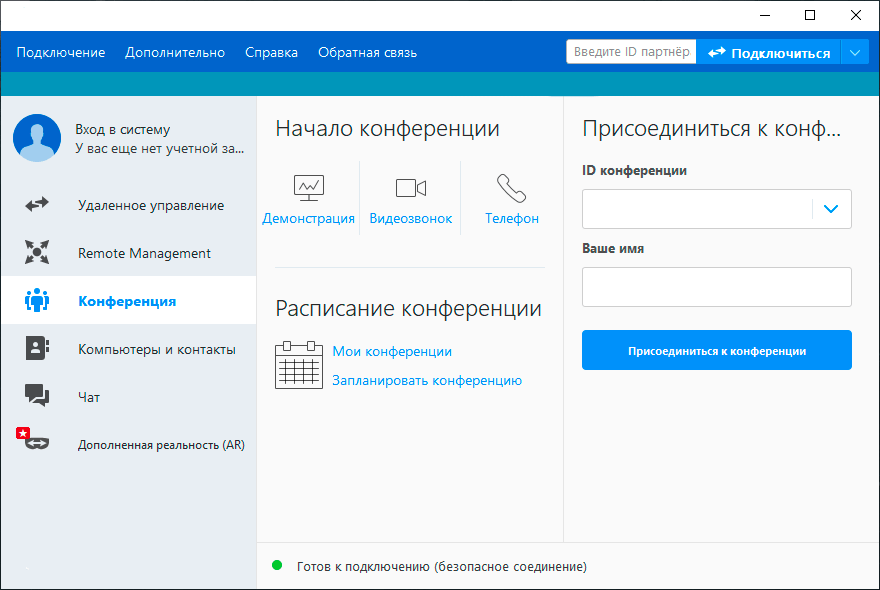Open the Подключение menu

(x=61, y=53)
